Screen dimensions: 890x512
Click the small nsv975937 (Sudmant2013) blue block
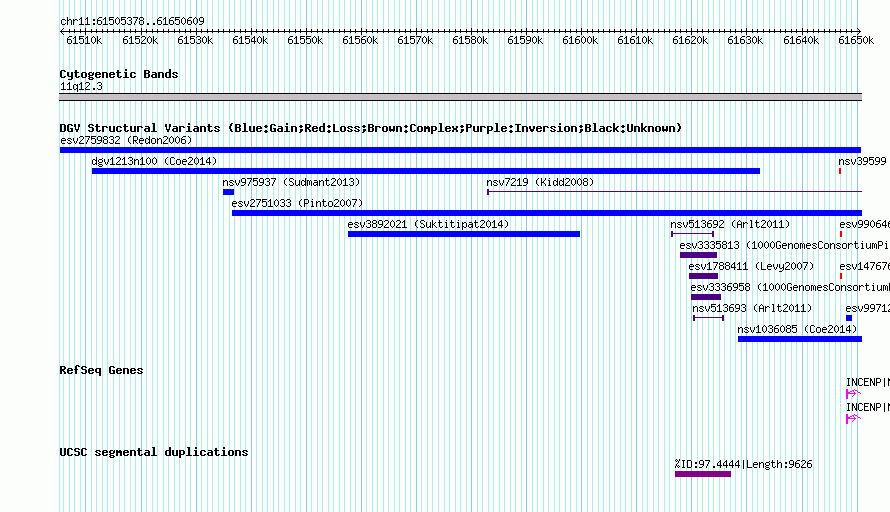(x=228, y=192)
